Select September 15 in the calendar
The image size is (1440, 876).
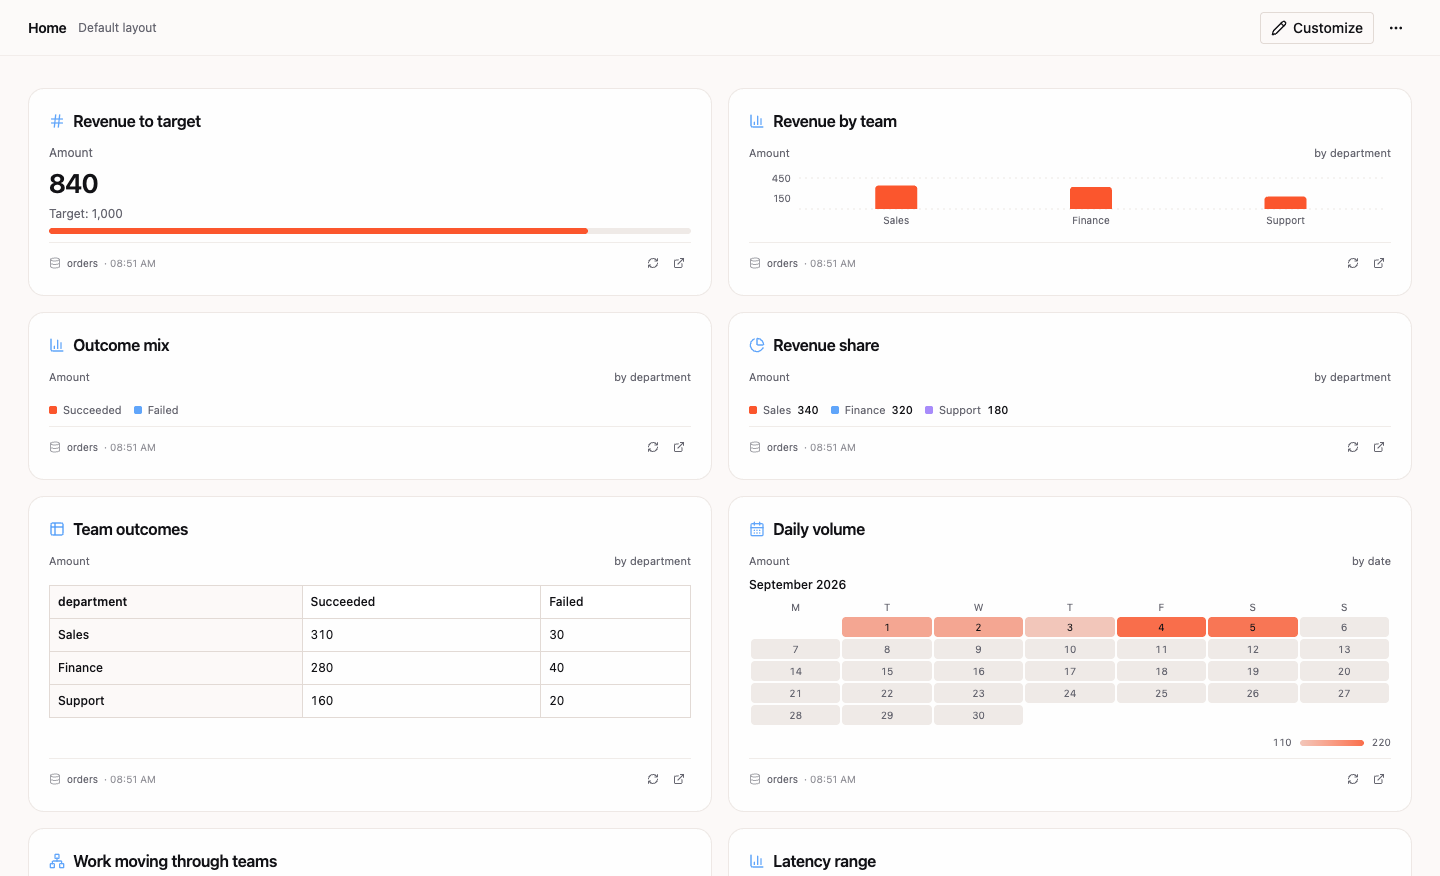click(887, 671)
